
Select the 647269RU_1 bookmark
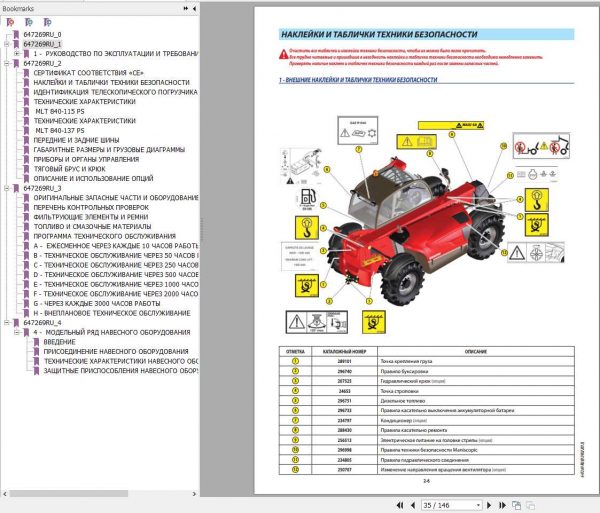[42, 44]
